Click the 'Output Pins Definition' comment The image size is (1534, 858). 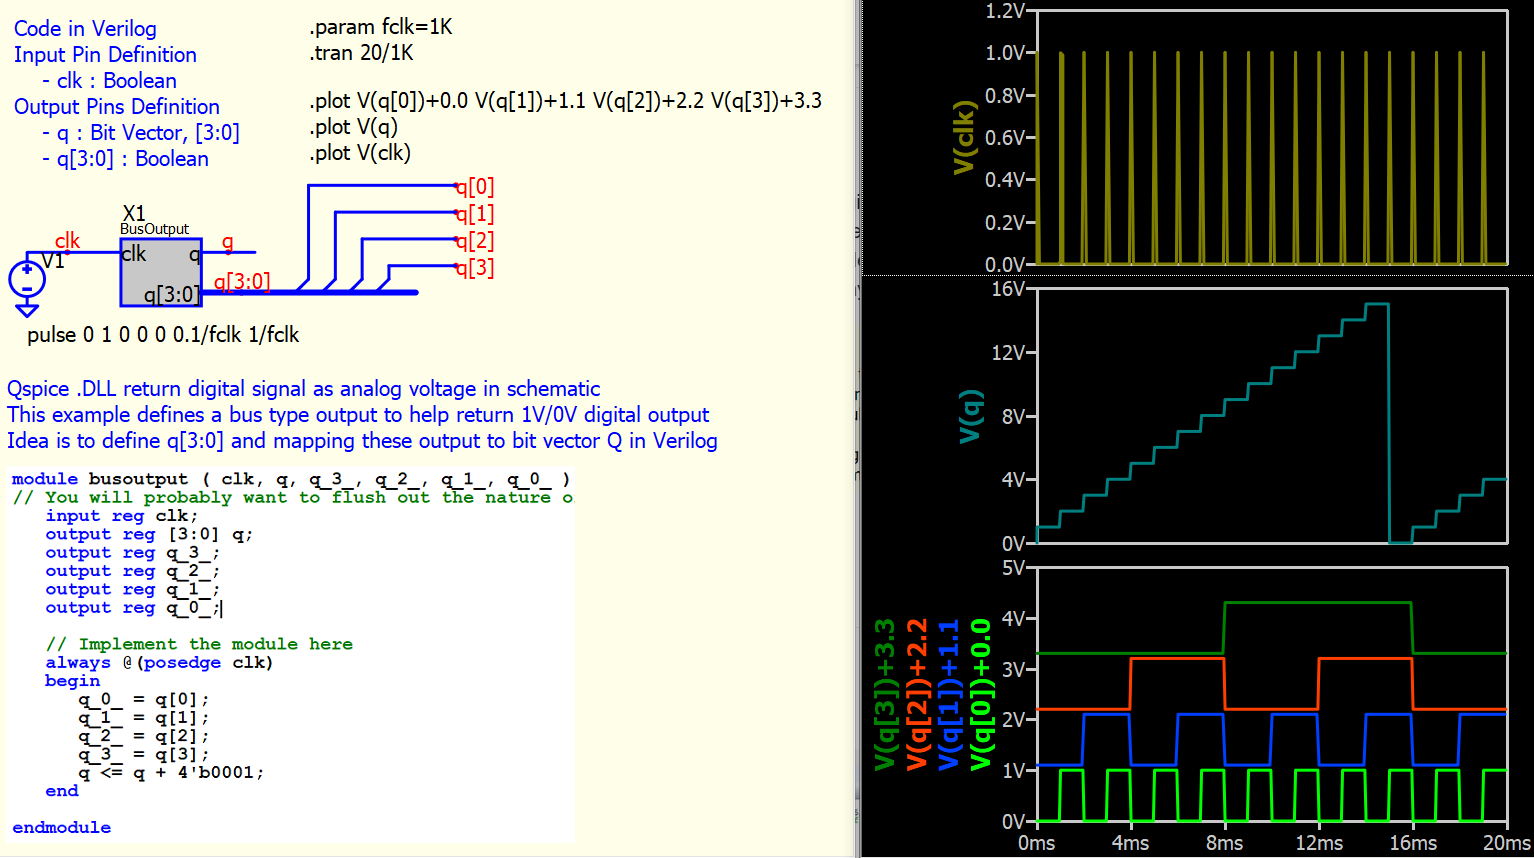(117, 107)
